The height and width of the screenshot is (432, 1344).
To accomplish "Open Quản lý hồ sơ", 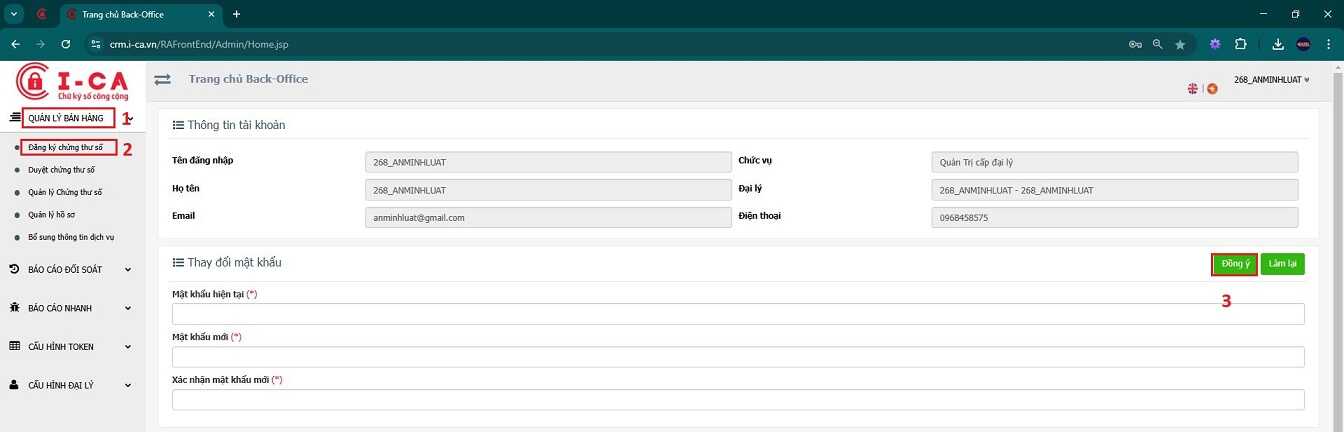I will click(50, 214).
